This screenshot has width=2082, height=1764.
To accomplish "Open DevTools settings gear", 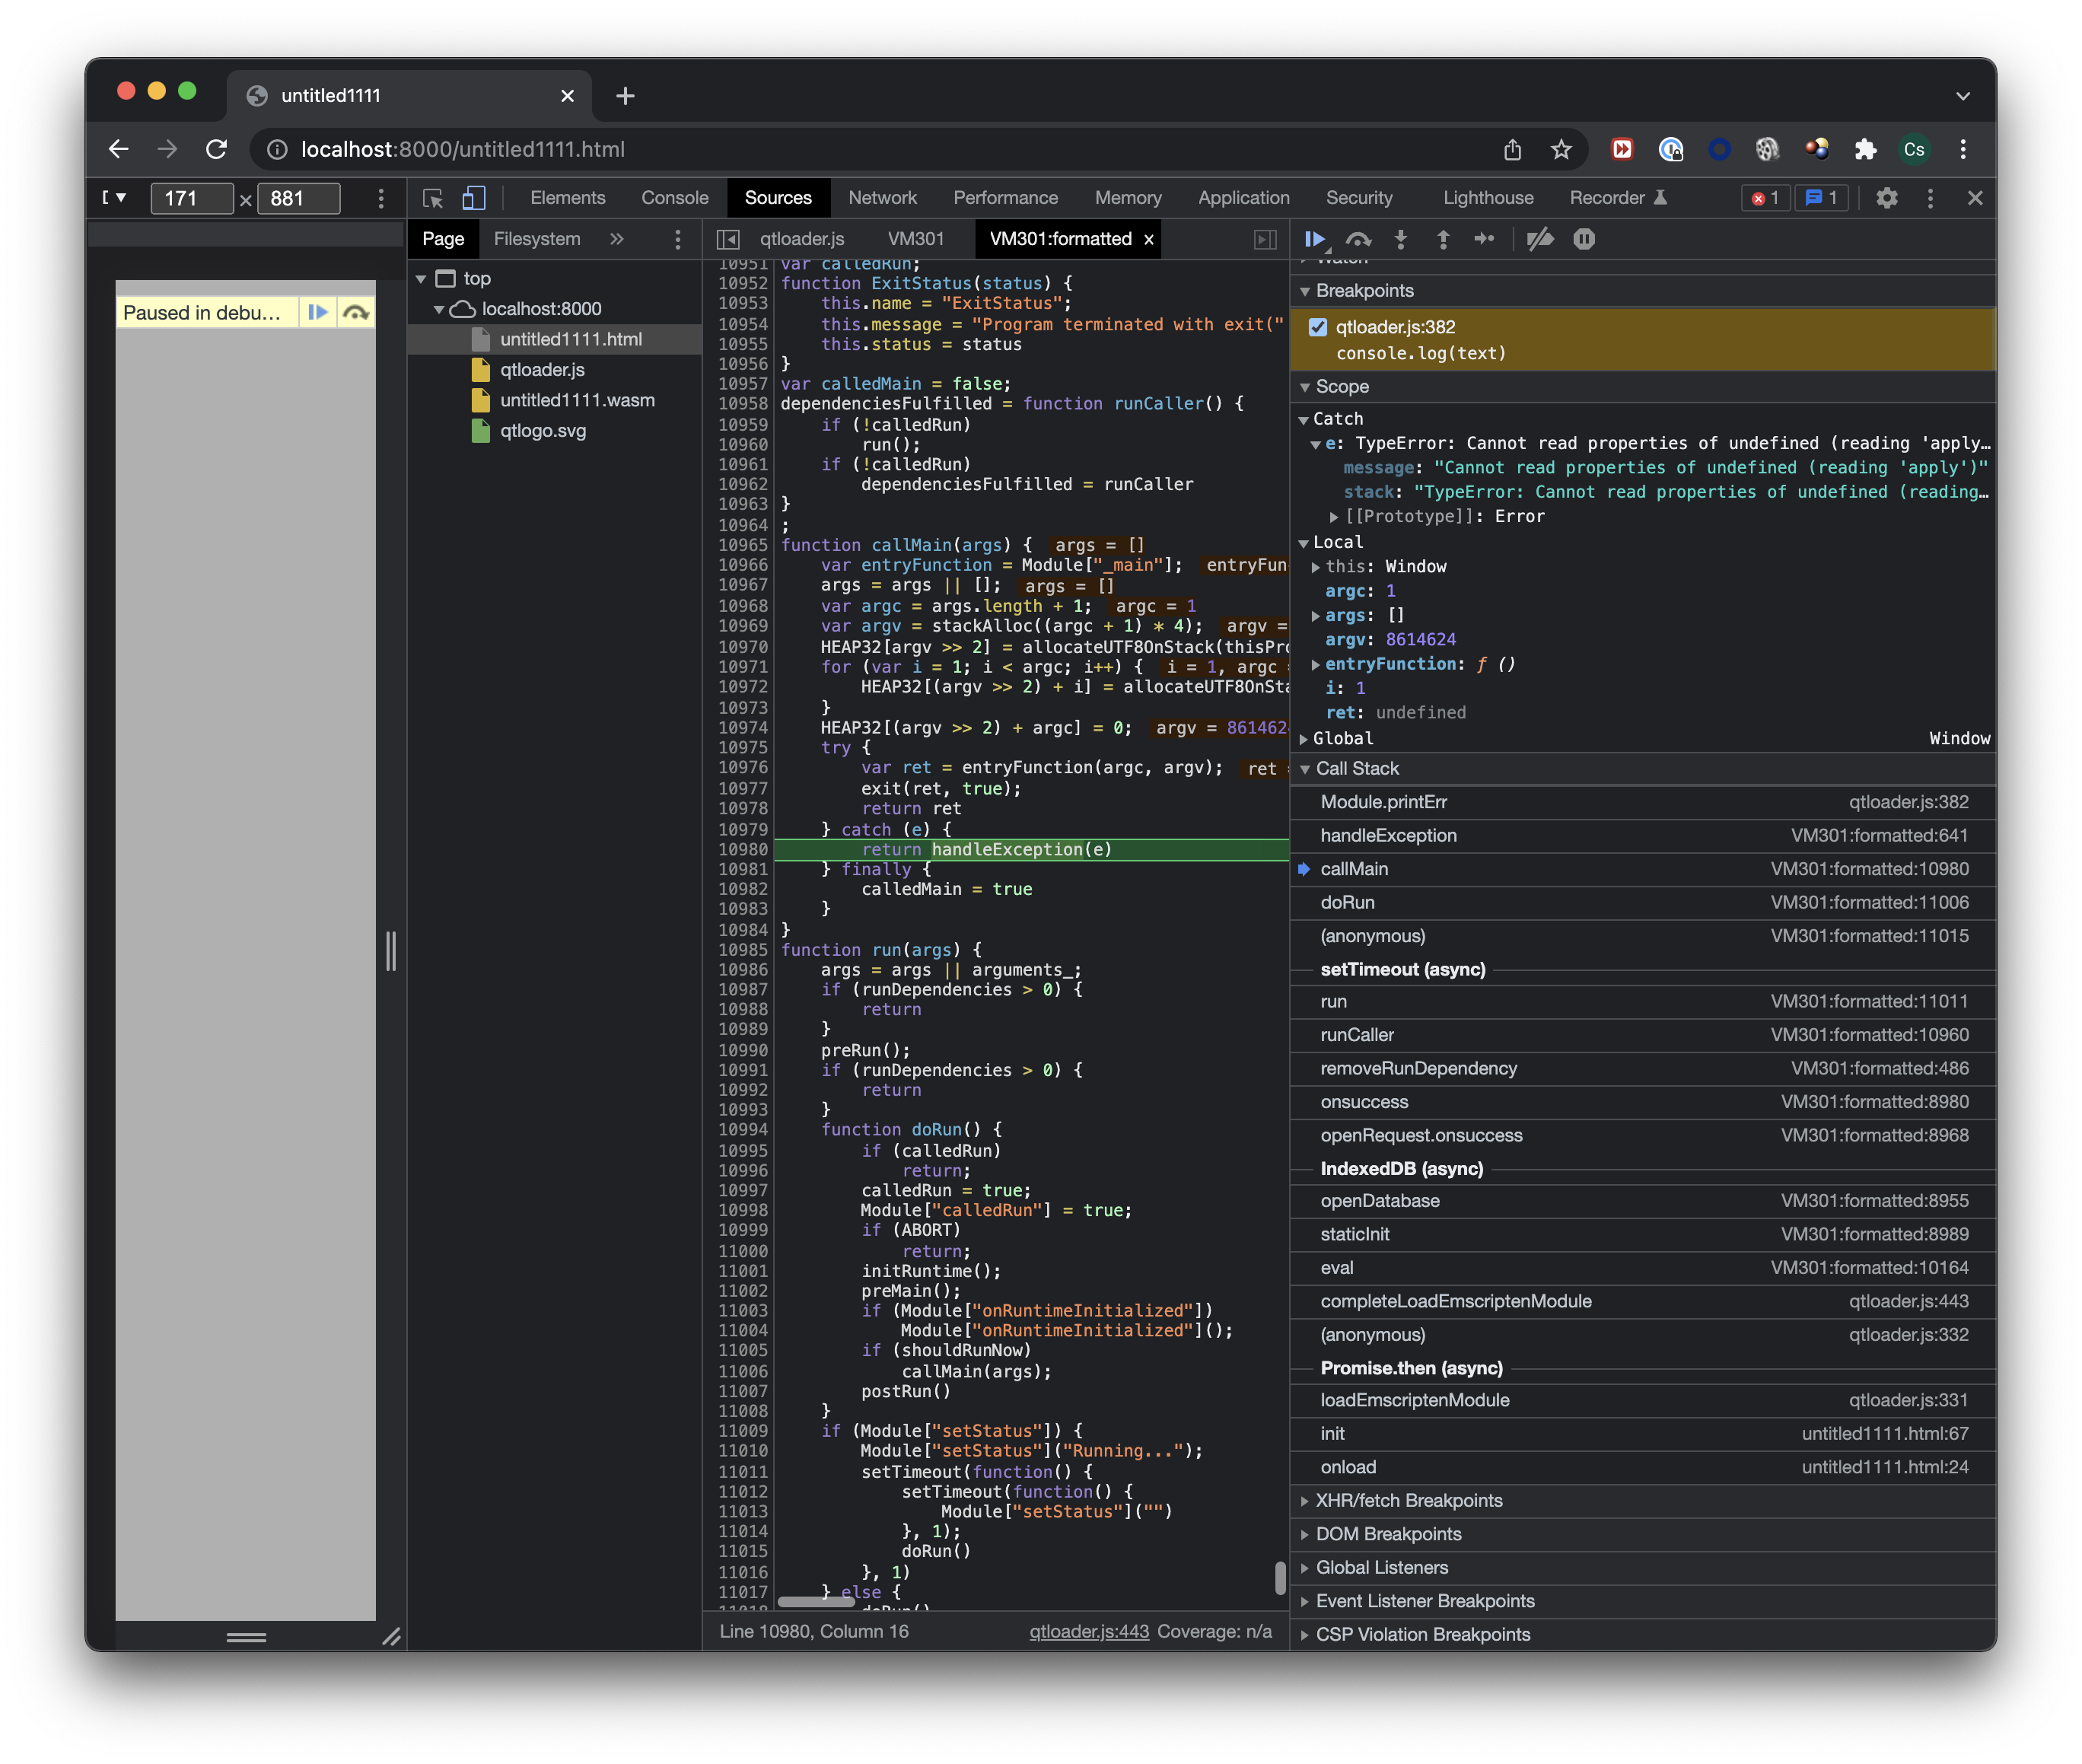I will coord(1887,198).
